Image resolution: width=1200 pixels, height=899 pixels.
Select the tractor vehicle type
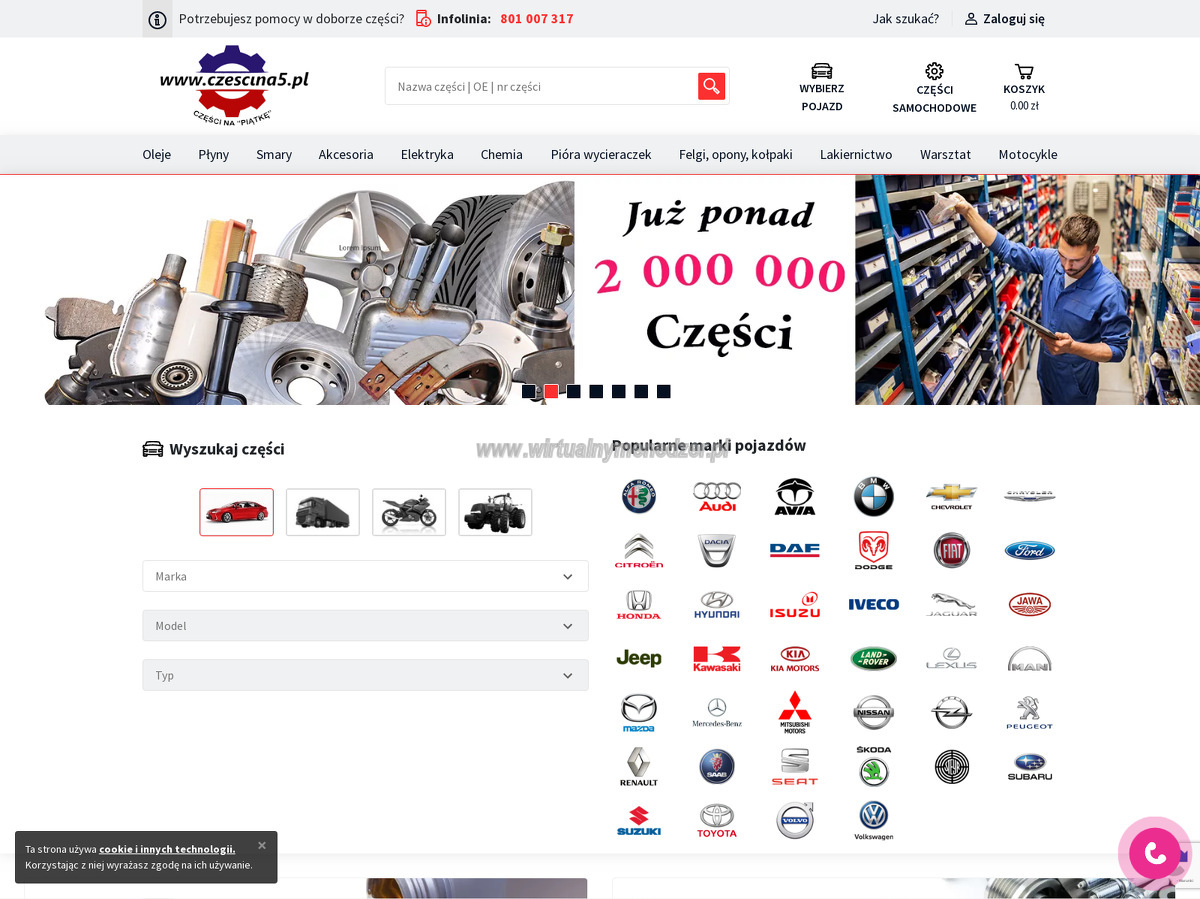495,512
